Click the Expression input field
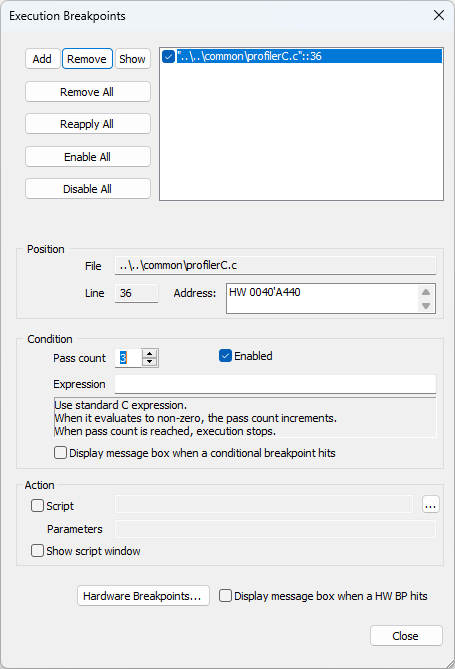 (275, 384)
